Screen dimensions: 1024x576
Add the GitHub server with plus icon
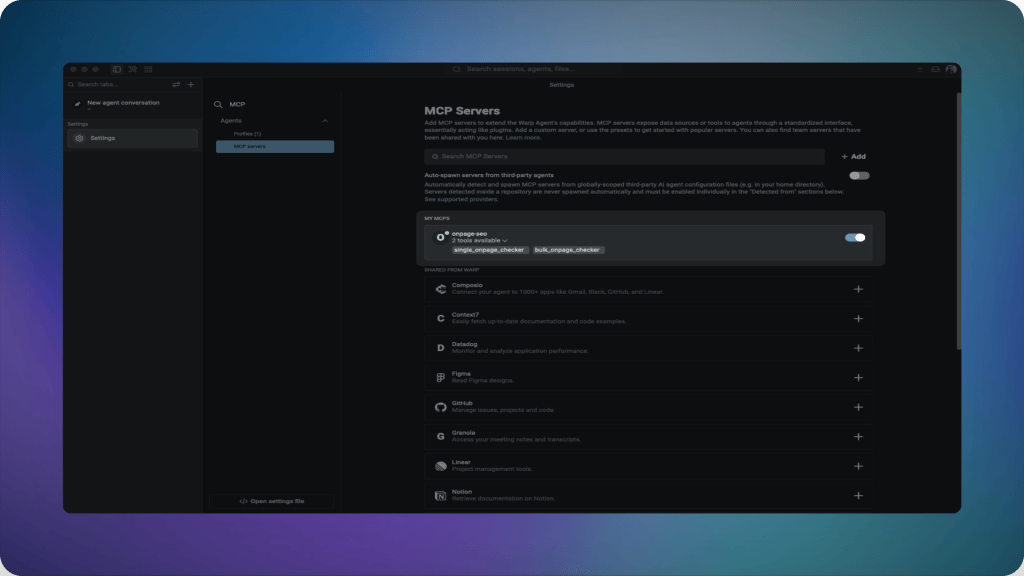(858, 407)
